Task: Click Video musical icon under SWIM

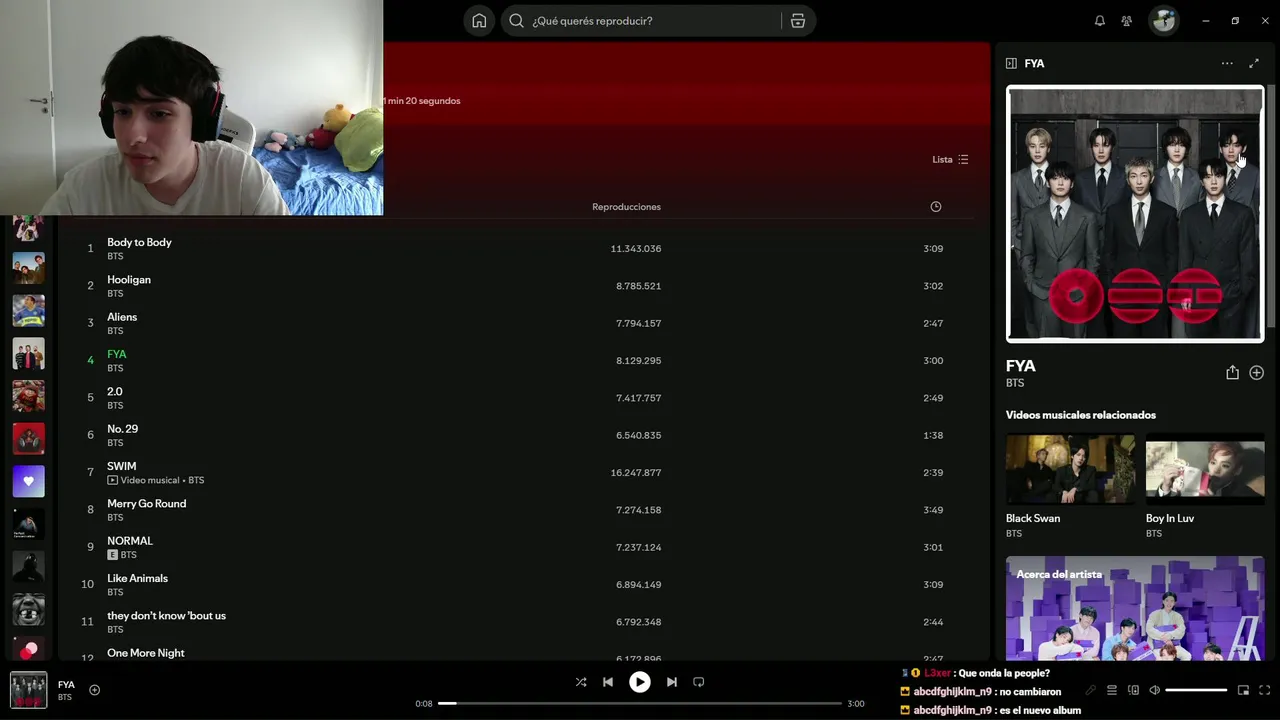Action: pos(112,480)
